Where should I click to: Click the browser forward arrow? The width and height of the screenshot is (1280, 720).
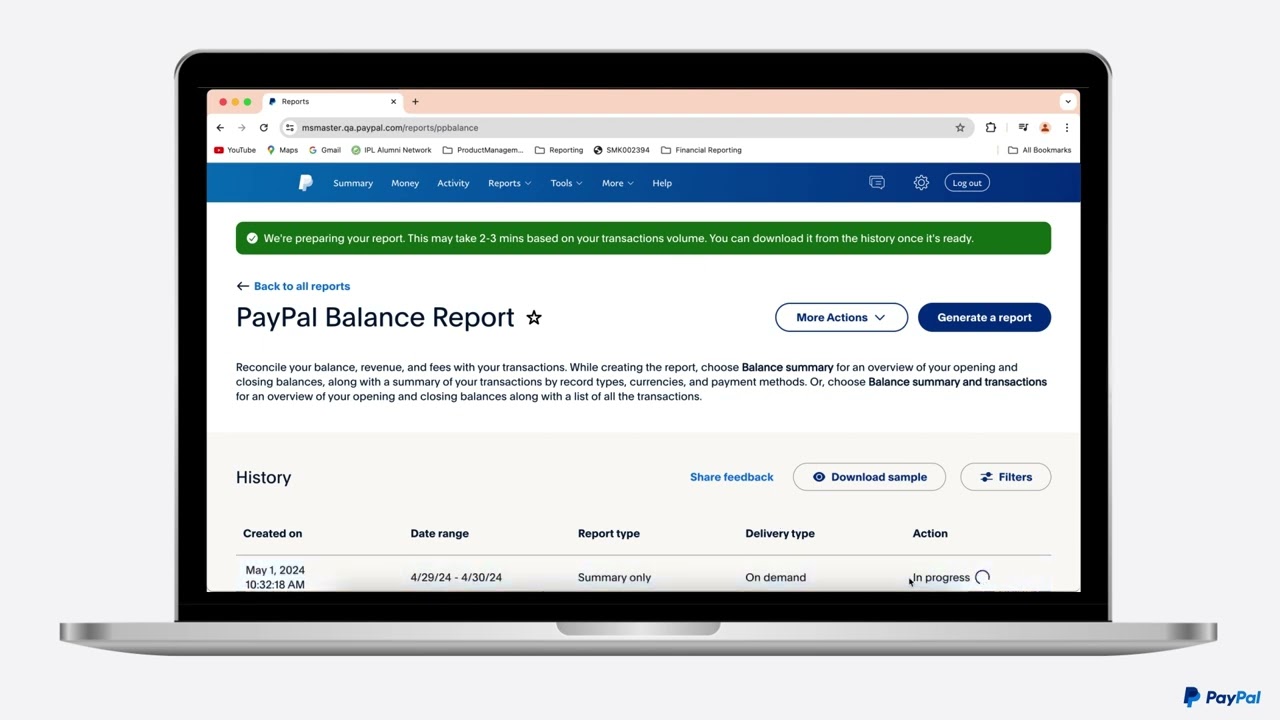click(241, 128)
